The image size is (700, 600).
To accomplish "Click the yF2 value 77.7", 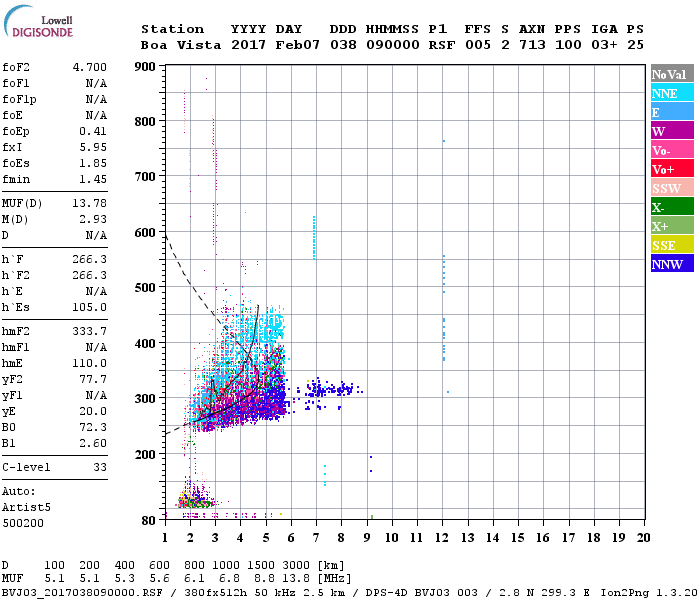I will (x=93, y=379).
